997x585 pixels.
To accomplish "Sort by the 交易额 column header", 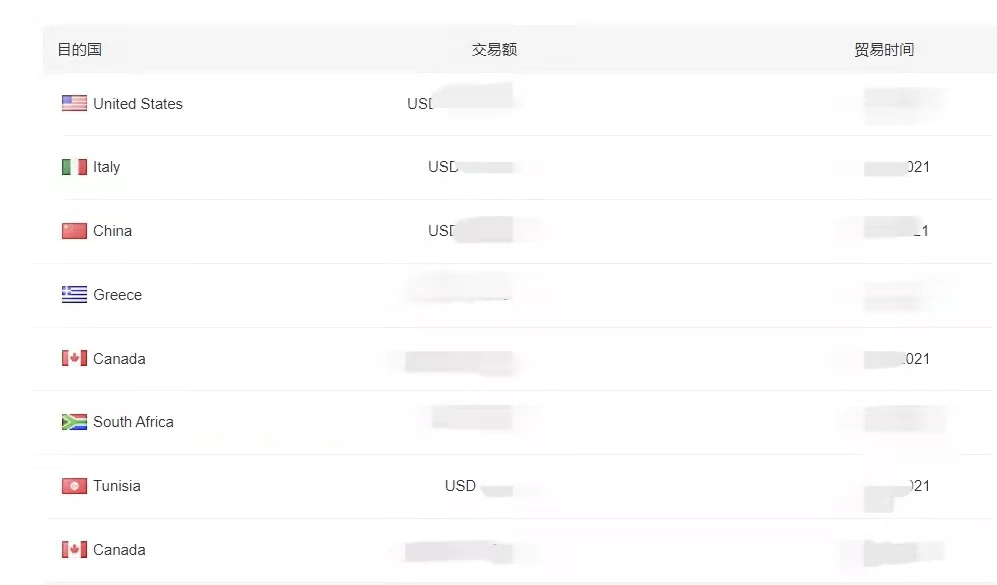I will coord(494,49).
